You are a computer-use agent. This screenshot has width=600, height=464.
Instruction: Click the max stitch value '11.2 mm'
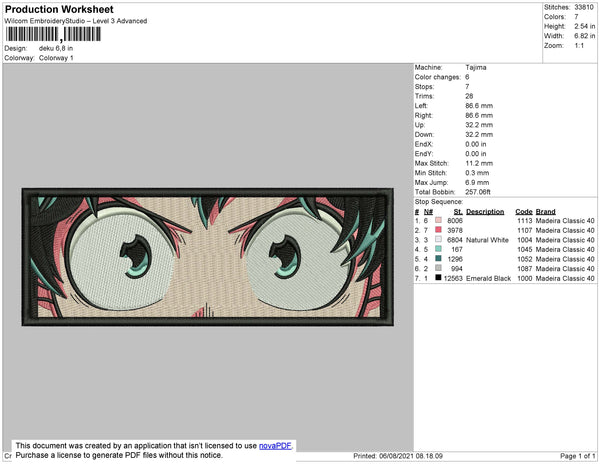click(x=479, y=163)
